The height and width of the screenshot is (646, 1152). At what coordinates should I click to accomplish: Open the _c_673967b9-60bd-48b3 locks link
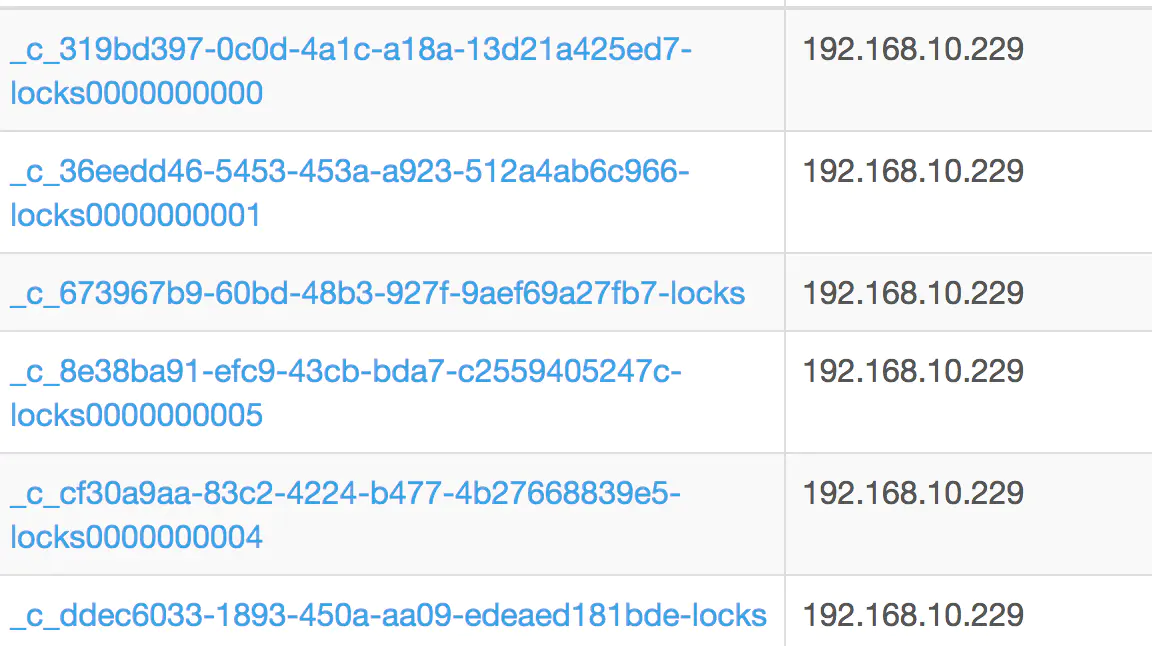pyautogui.click(x=378, y=294)
